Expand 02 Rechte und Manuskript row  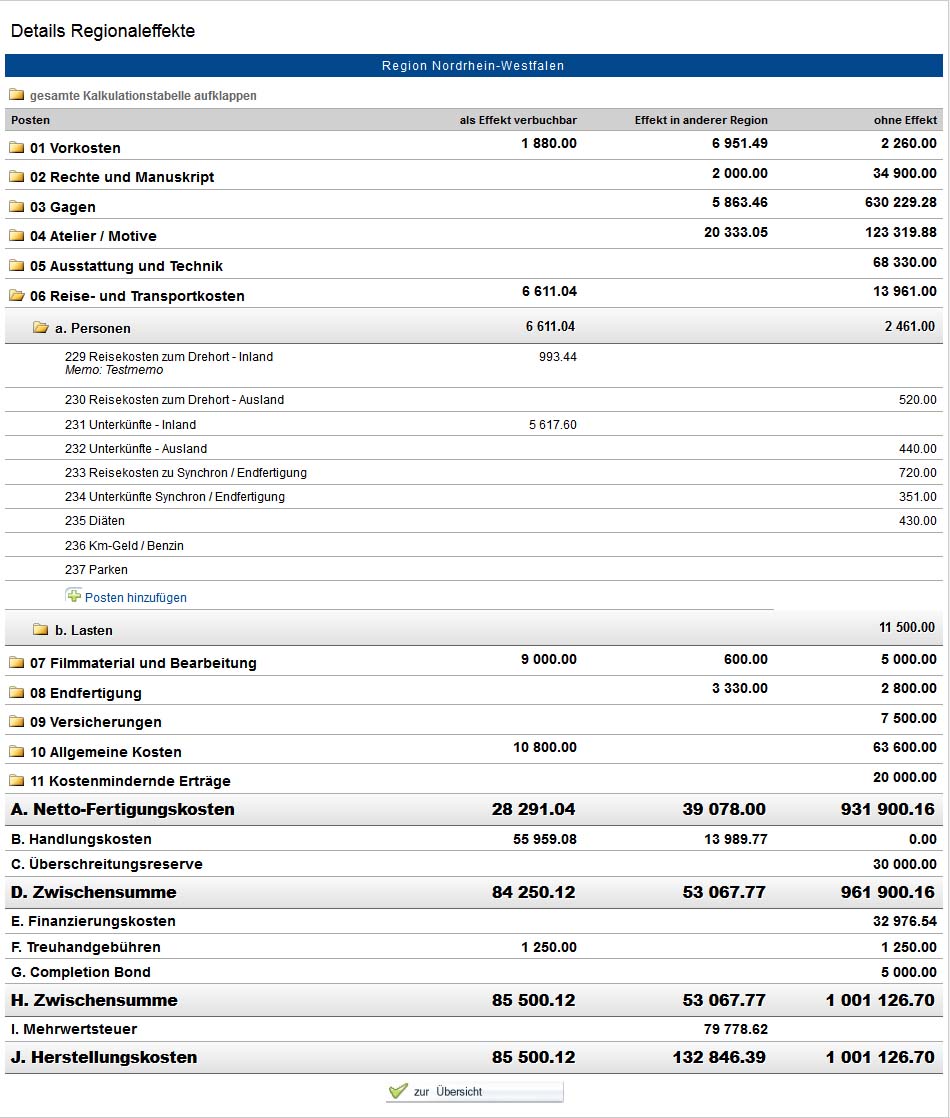click(122, 178)
